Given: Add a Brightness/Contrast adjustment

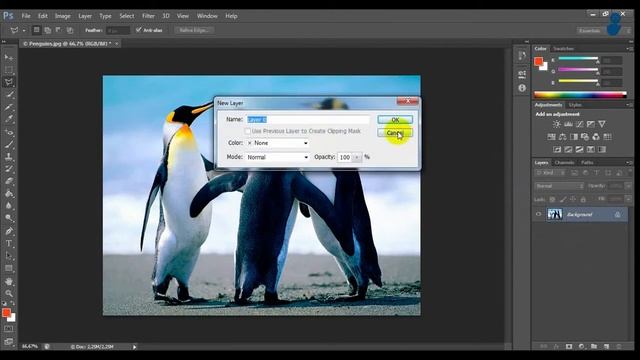Looking at the screenshot, I should pos(557,124).
